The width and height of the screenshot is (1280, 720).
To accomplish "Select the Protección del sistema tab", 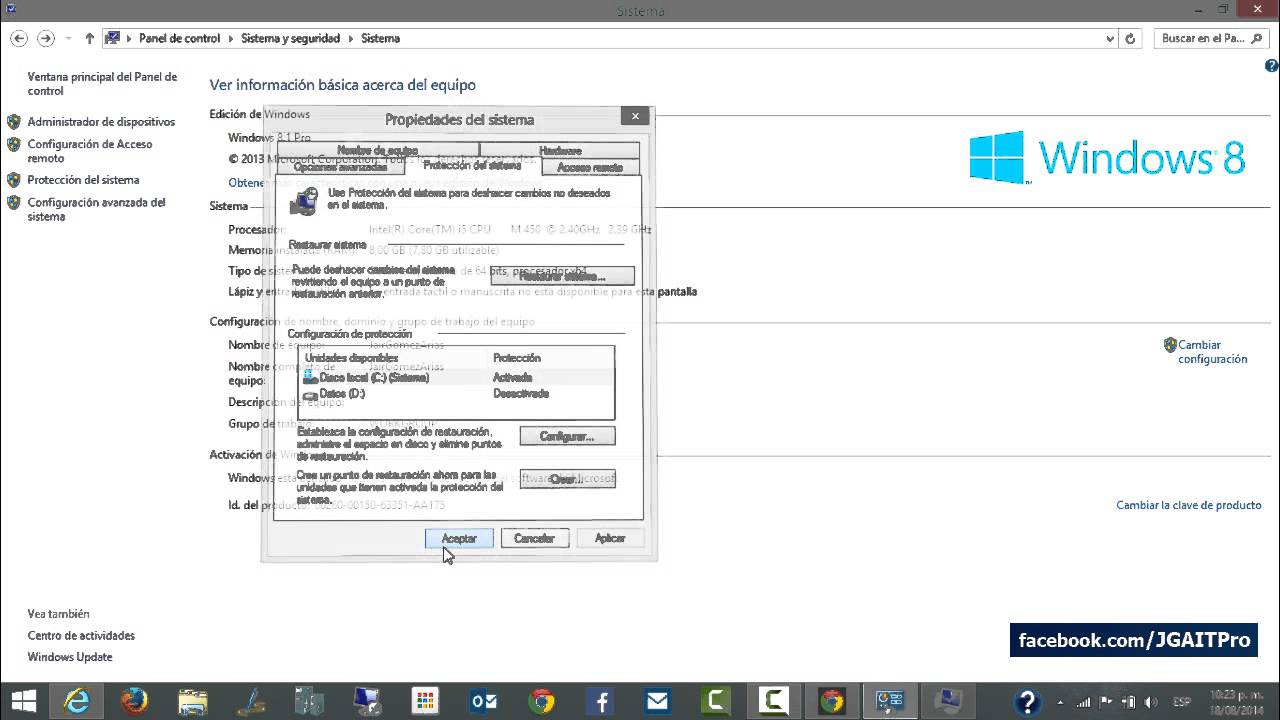I will click(x=472, y=166).
